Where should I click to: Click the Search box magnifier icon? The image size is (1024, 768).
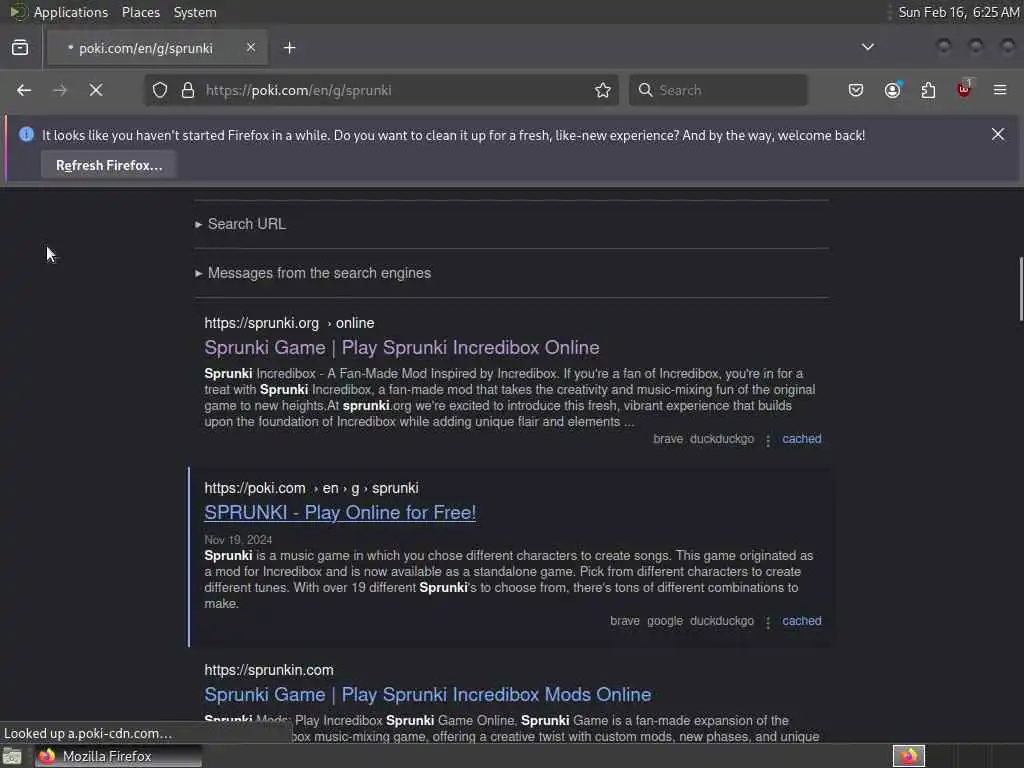click(645, 90)
